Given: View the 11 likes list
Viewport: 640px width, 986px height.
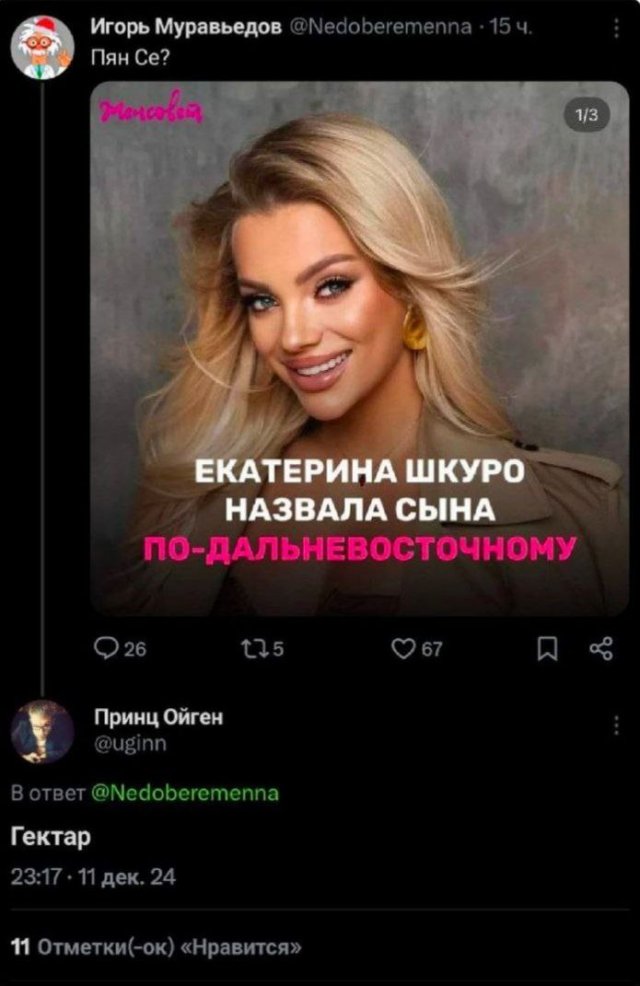Looking at the screenshot, I should point(156,946).
